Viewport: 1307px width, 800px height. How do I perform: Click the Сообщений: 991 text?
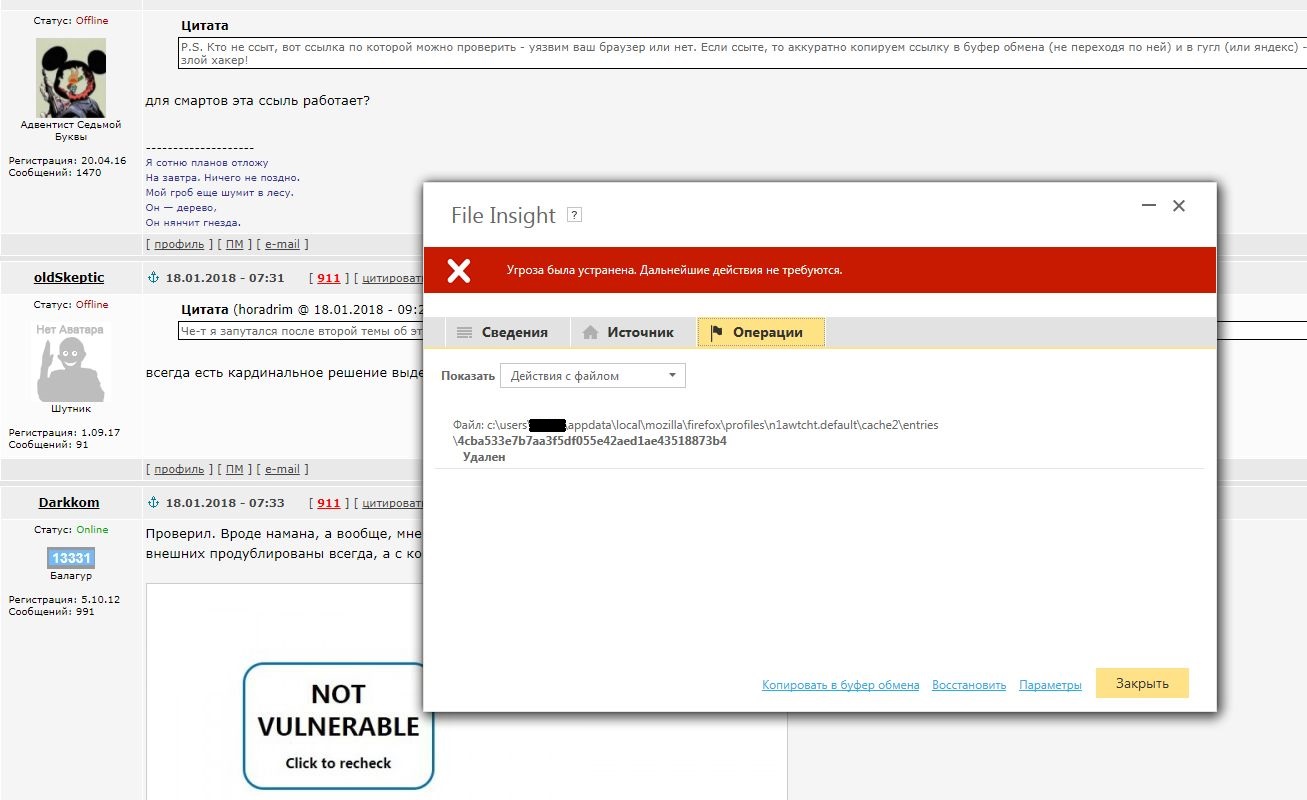click(52, 612)
